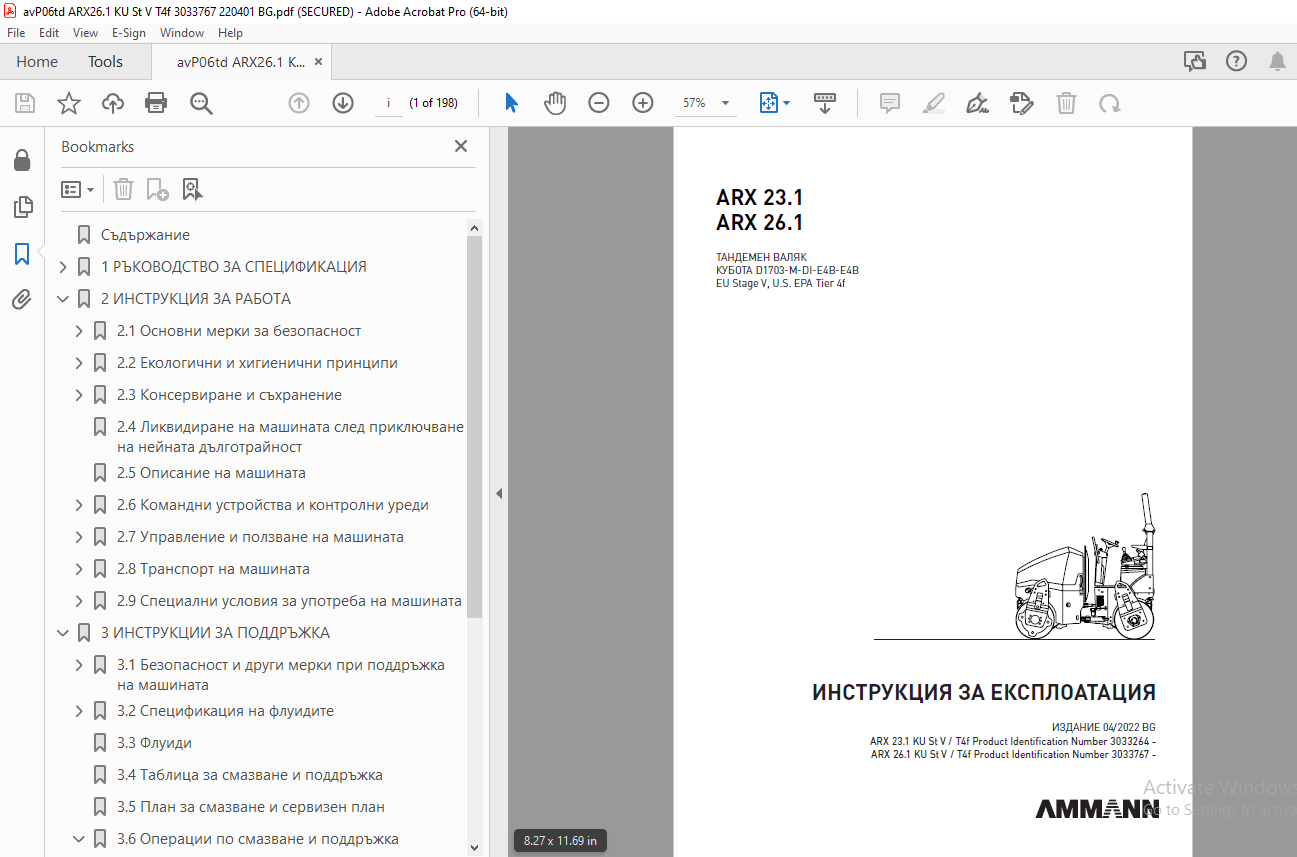
Task: Open the Help menu
Action: point(230,32)
